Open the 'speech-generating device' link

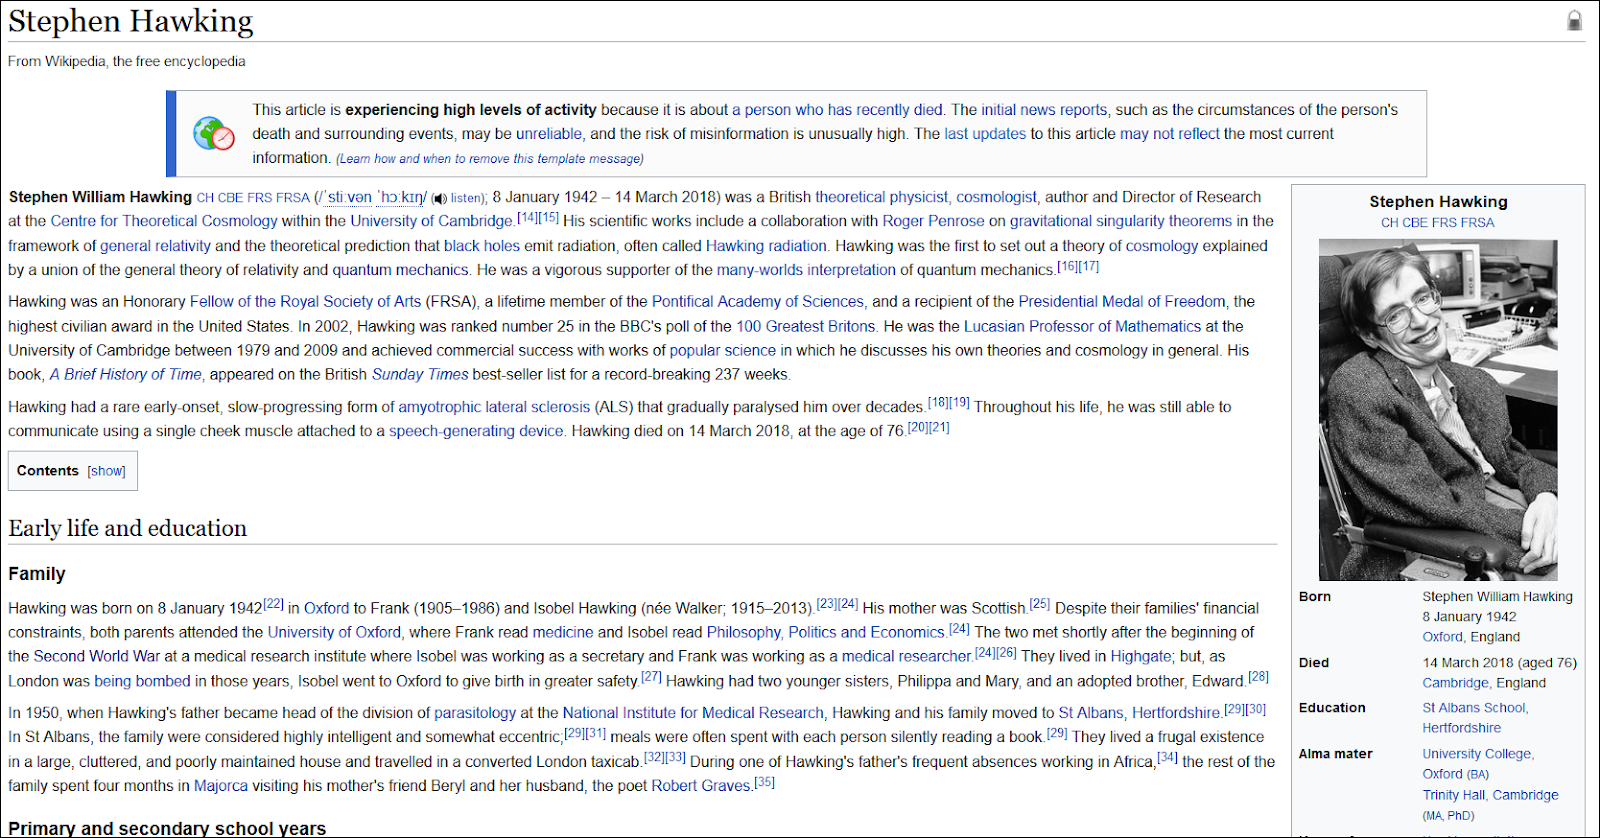(476, 432)
